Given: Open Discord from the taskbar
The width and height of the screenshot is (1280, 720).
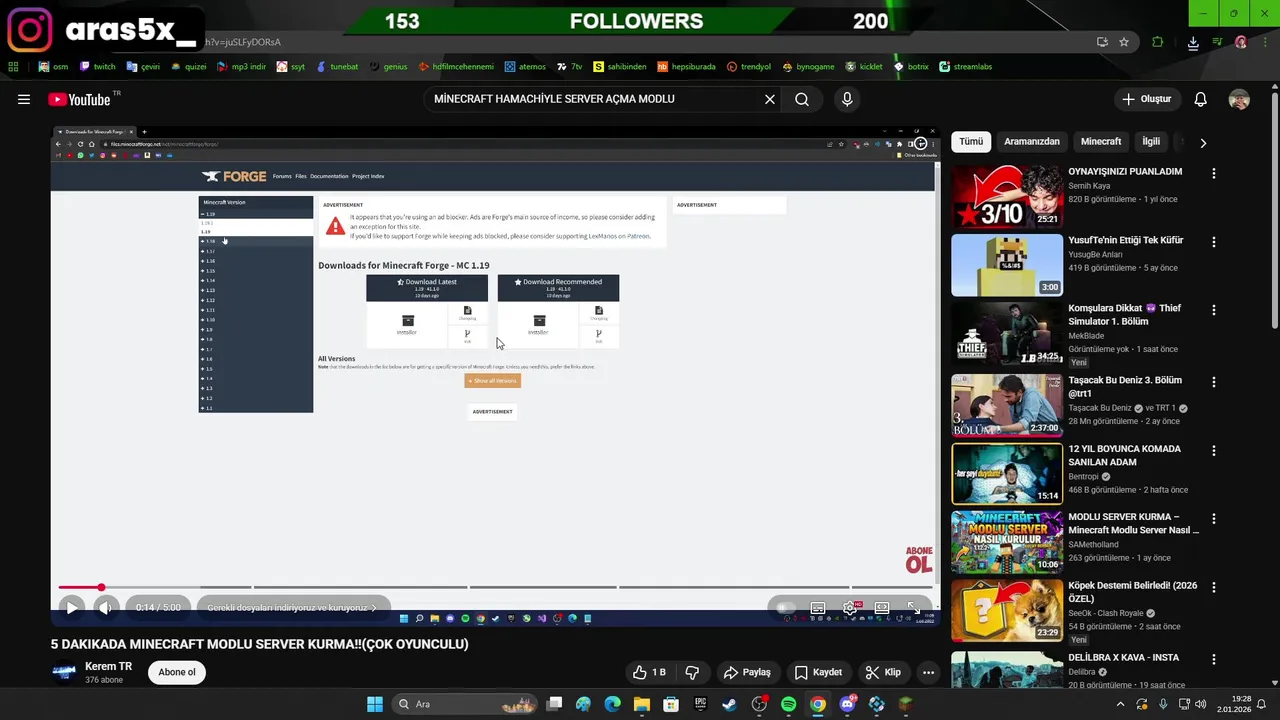Looking at the screenshot, I should [x=847, y=704].
